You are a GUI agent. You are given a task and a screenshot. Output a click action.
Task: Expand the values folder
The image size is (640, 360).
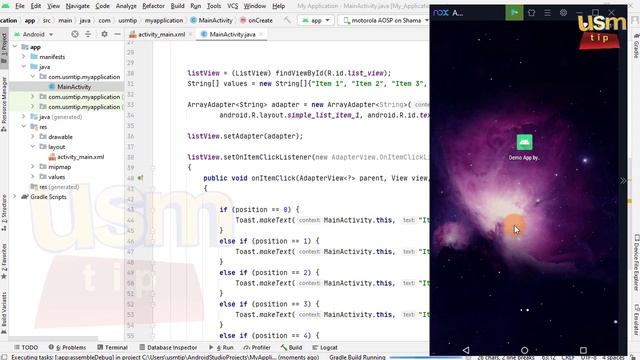pos(33,177)
